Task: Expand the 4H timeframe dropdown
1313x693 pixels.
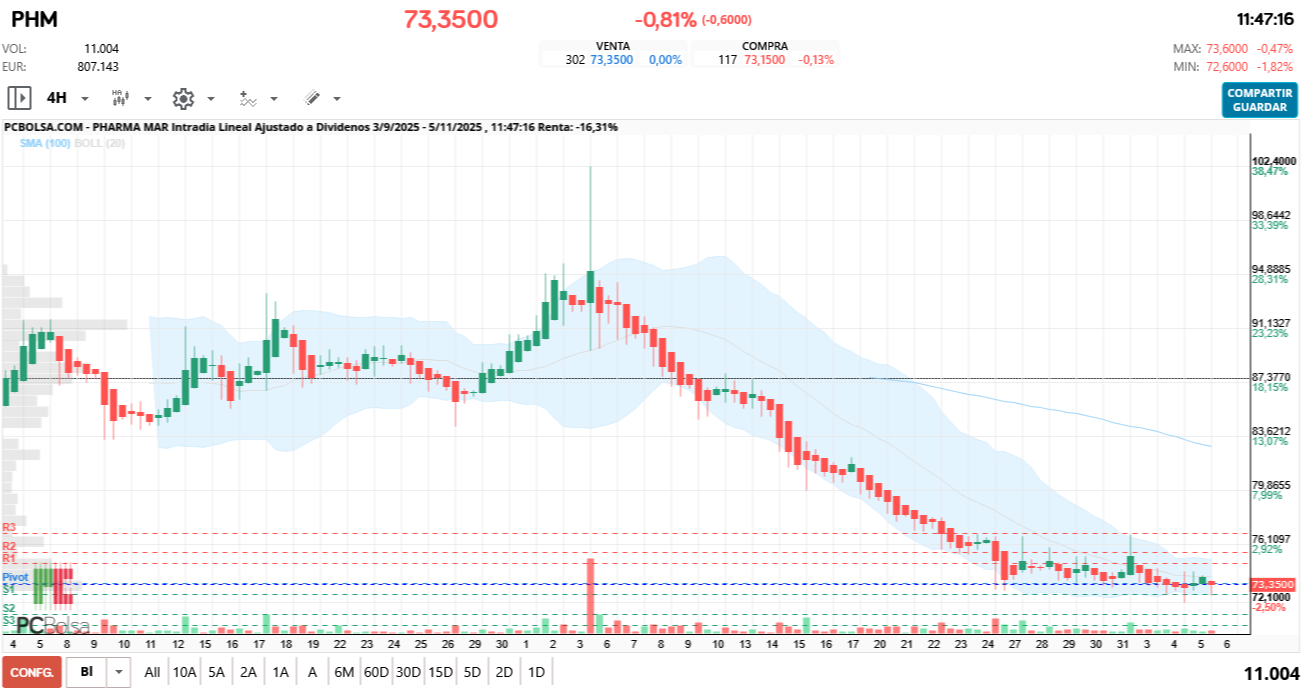Action: [x=85, y=99]
